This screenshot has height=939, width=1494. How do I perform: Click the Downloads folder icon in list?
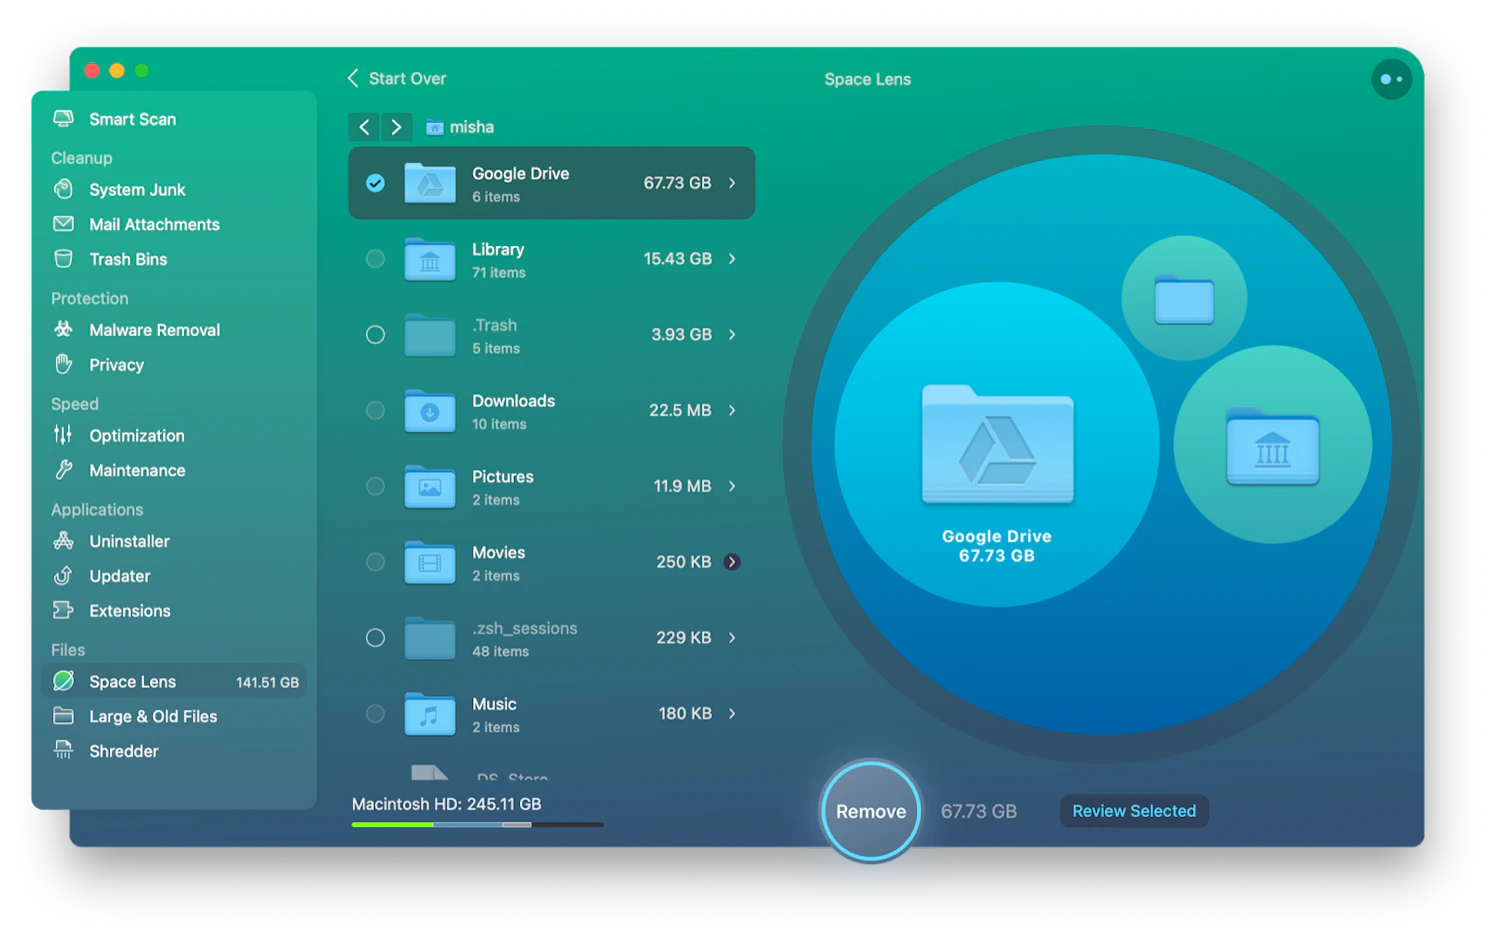(430, 410)
